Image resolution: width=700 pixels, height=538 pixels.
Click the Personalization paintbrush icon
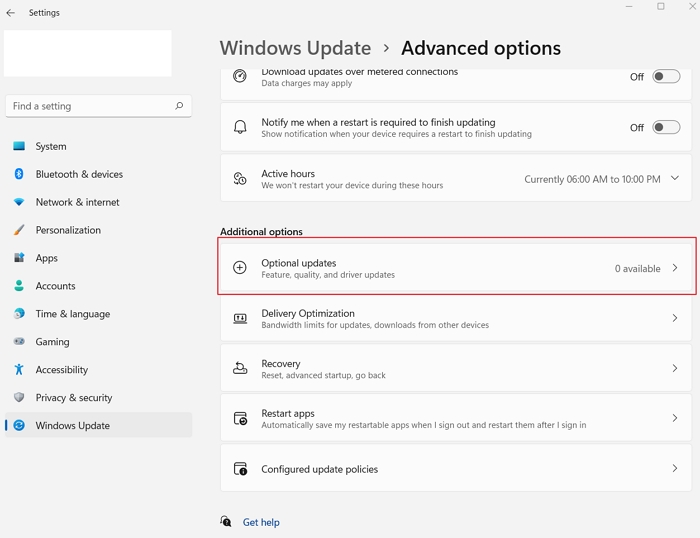19,230
